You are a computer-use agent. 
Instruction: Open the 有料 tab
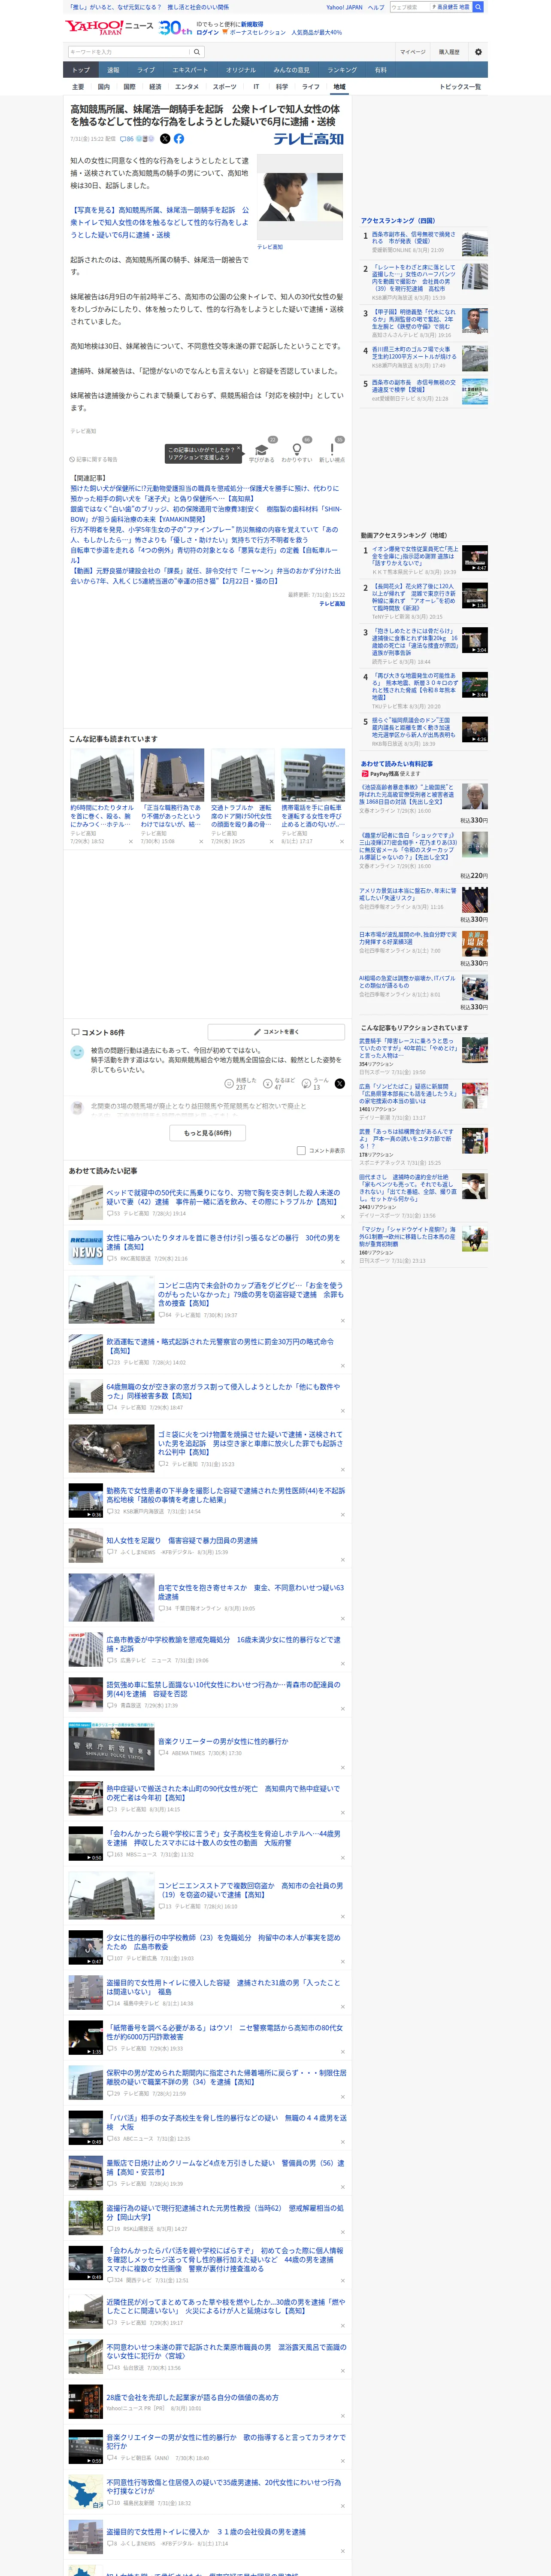(381, 70)
